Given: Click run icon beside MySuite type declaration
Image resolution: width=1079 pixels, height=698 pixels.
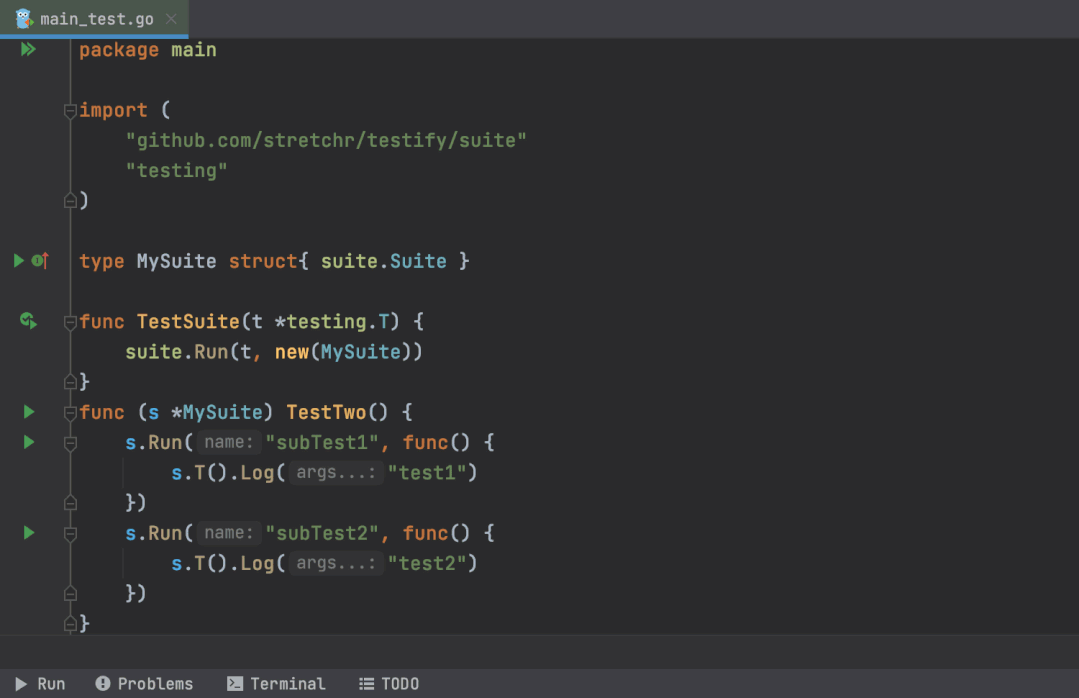Looking at the screenshot, I should 19,261.
